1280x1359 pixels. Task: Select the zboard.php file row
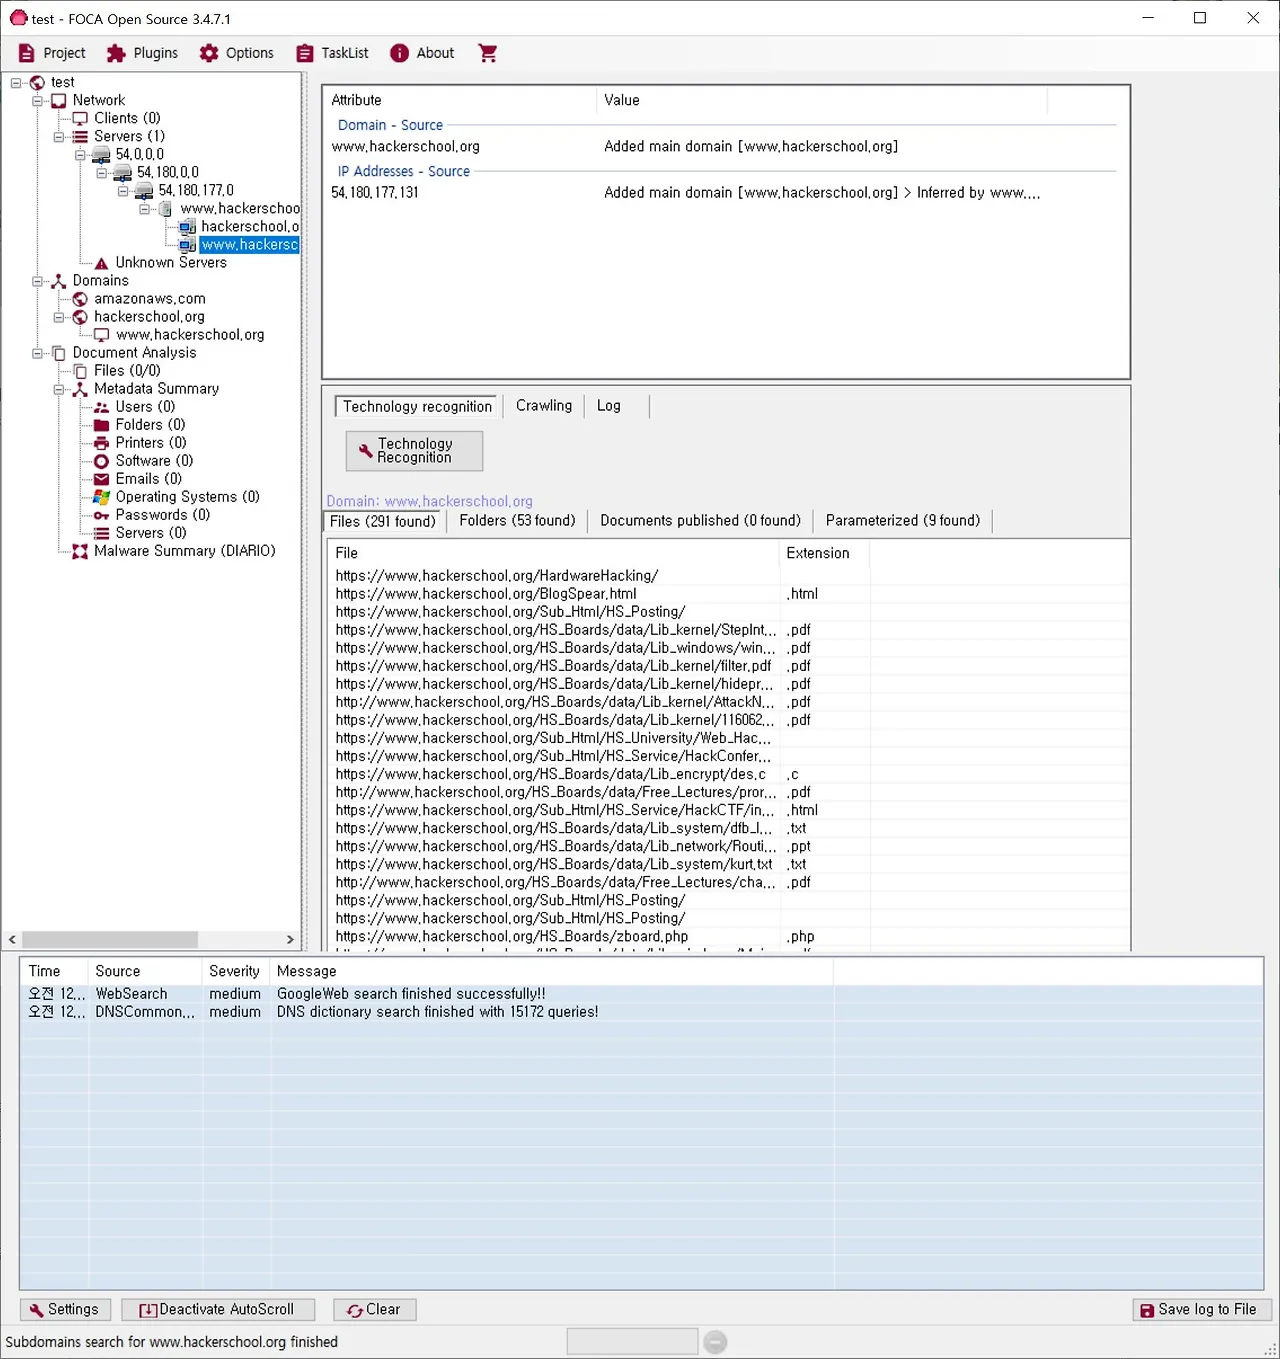click(x=728, y=937)
